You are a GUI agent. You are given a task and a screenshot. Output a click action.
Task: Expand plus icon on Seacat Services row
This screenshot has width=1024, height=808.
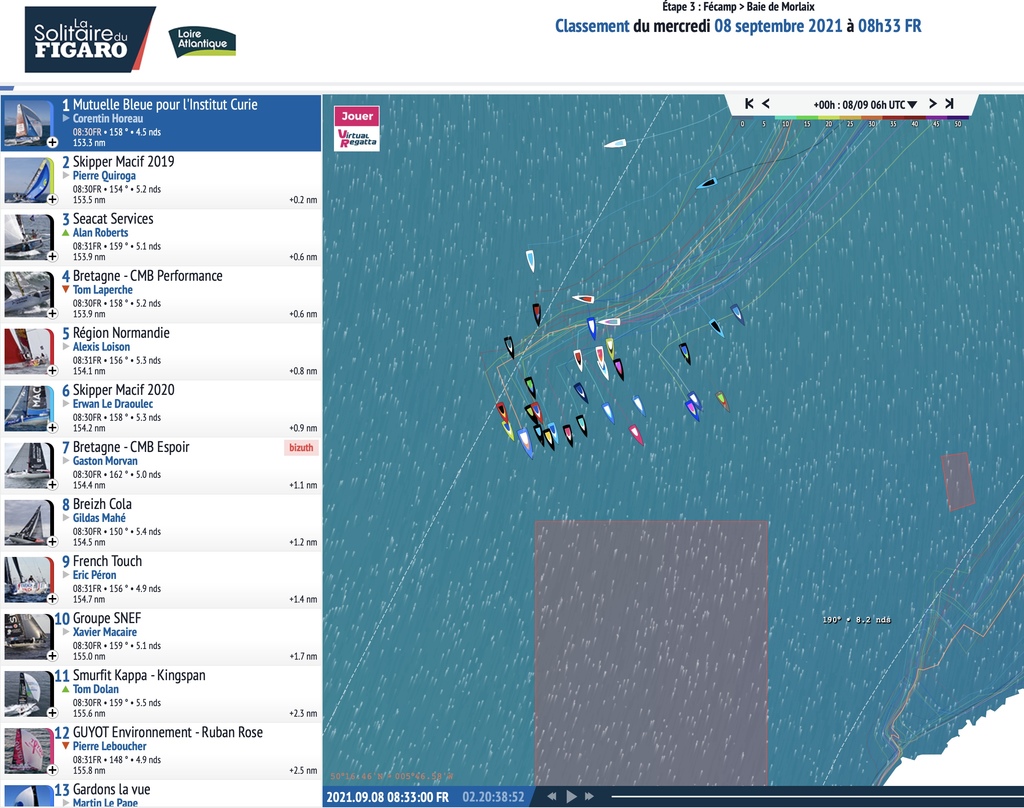(x=52, y=256)
